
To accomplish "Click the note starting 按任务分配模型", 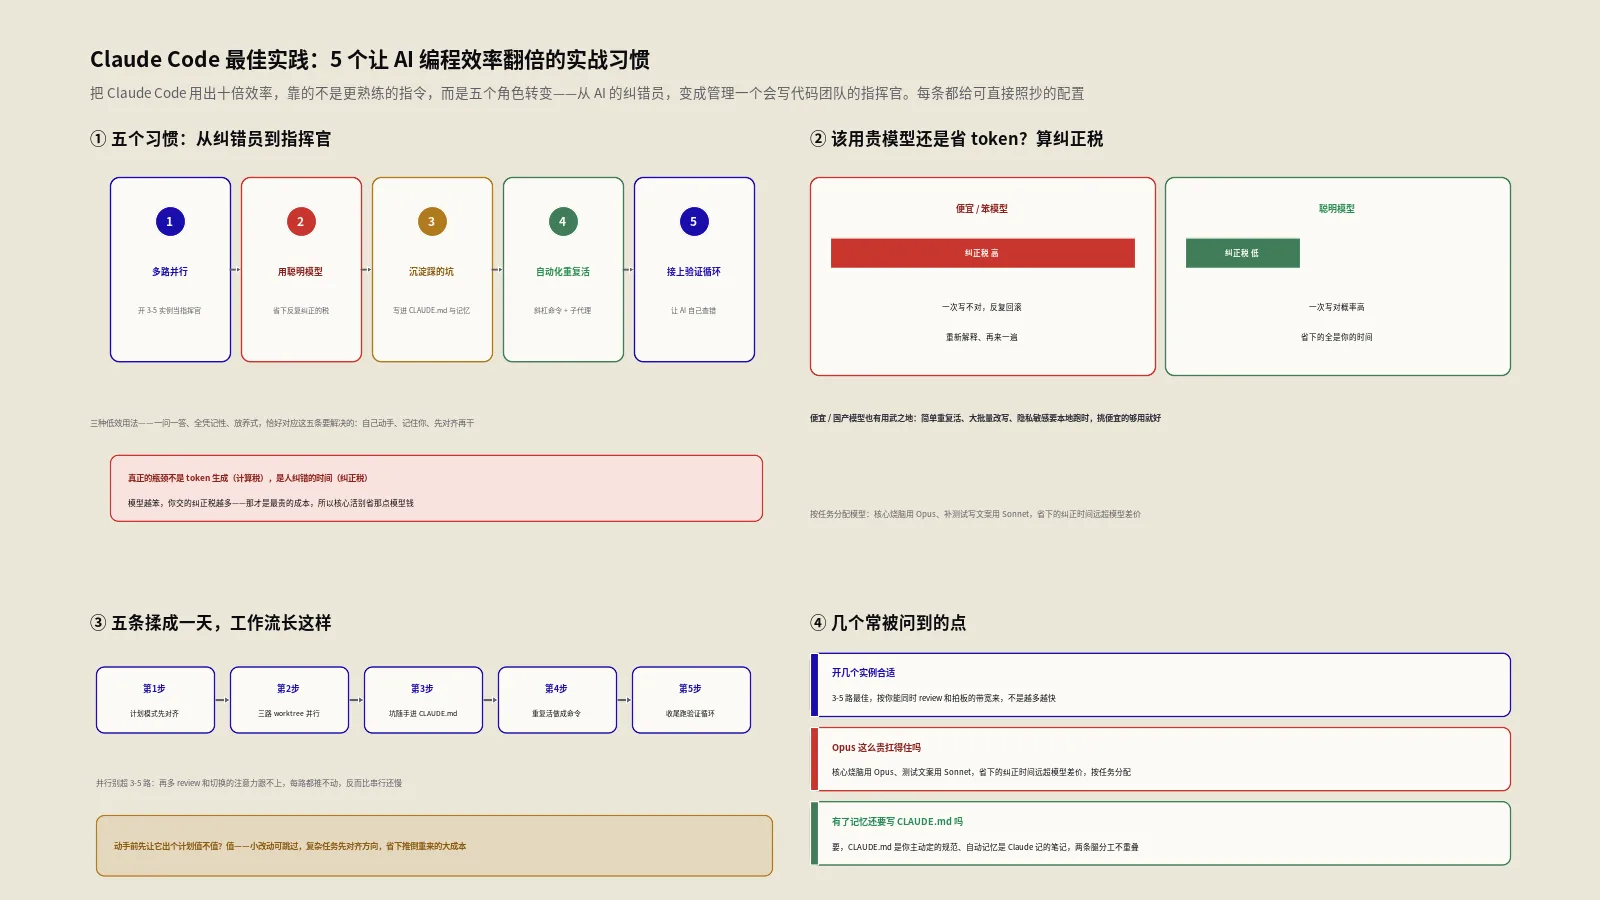I will [975, 514].
